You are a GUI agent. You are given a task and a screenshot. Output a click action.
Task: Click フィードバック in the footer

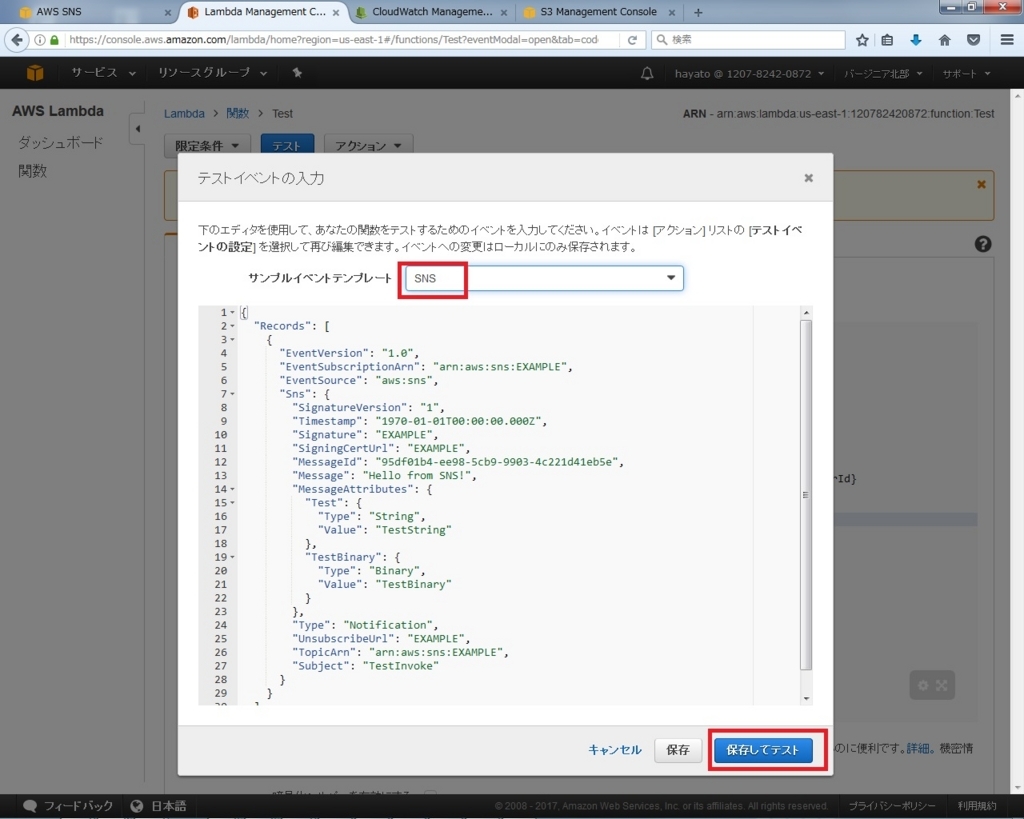click(x=68, y=806)
